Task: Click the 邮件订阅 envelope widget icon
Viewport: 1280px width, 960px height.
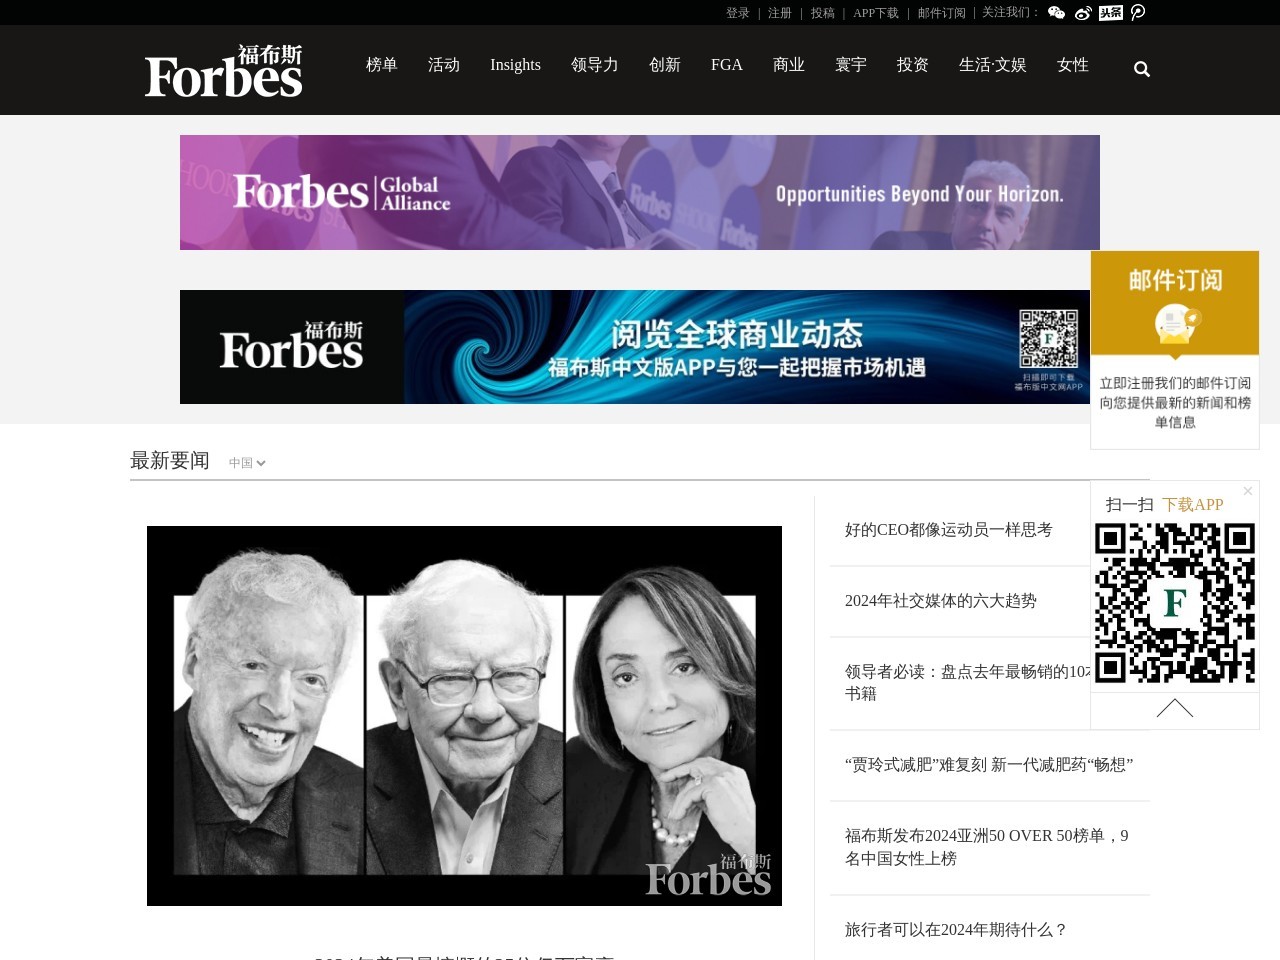Action: click(x=1175, y=324)
